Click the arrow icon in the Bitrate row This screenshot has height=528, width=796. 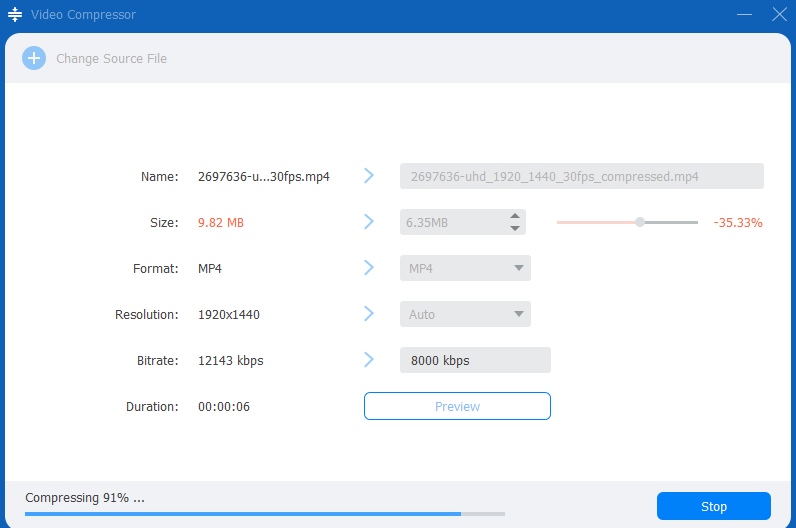pyautogui.click(x=368, y=360)
